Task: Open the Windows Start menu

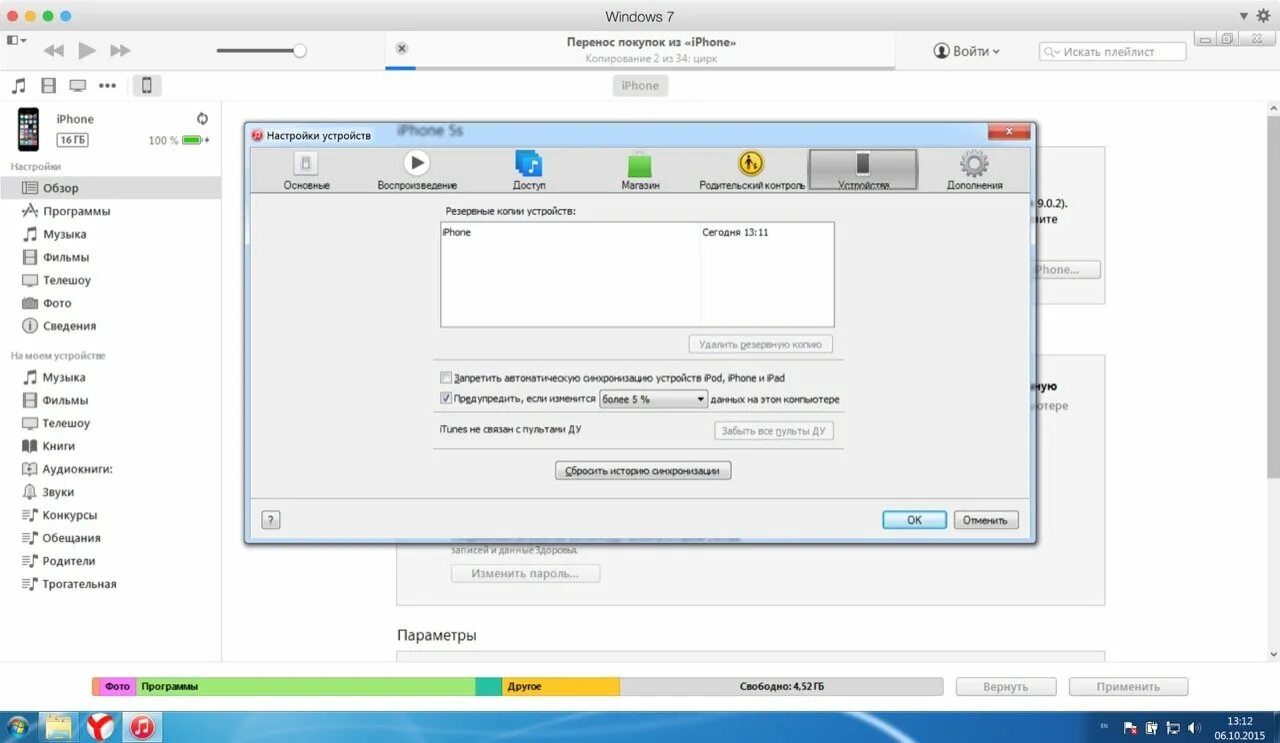Action: click(18, 727)
